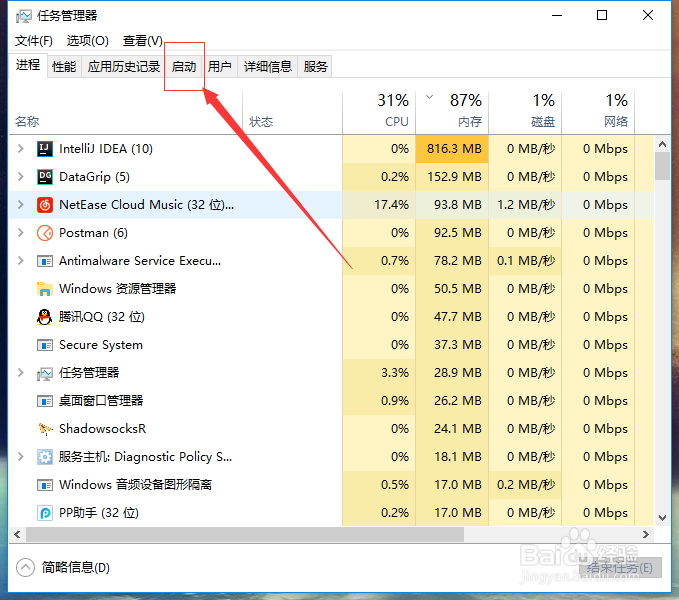Select the 17.4% CPU cell
This screenshot has width=679, height=600.
click(379, 205)
